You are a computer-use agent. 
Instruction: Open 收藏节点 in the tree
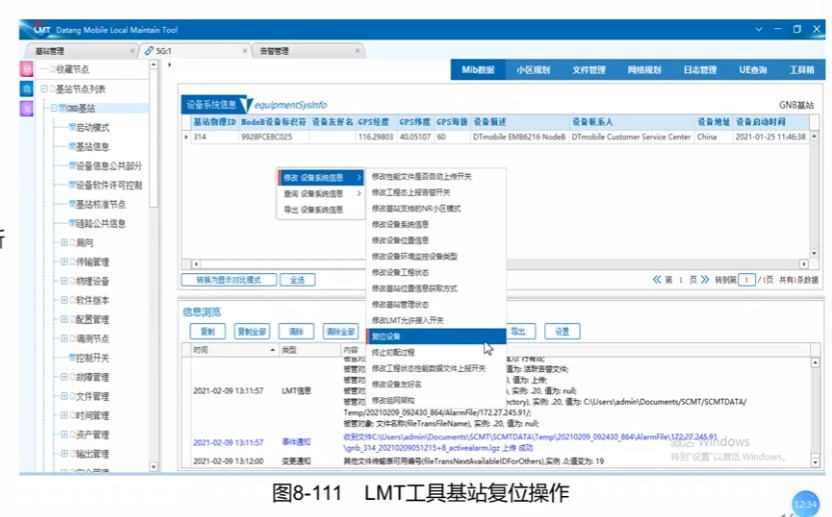73,69
